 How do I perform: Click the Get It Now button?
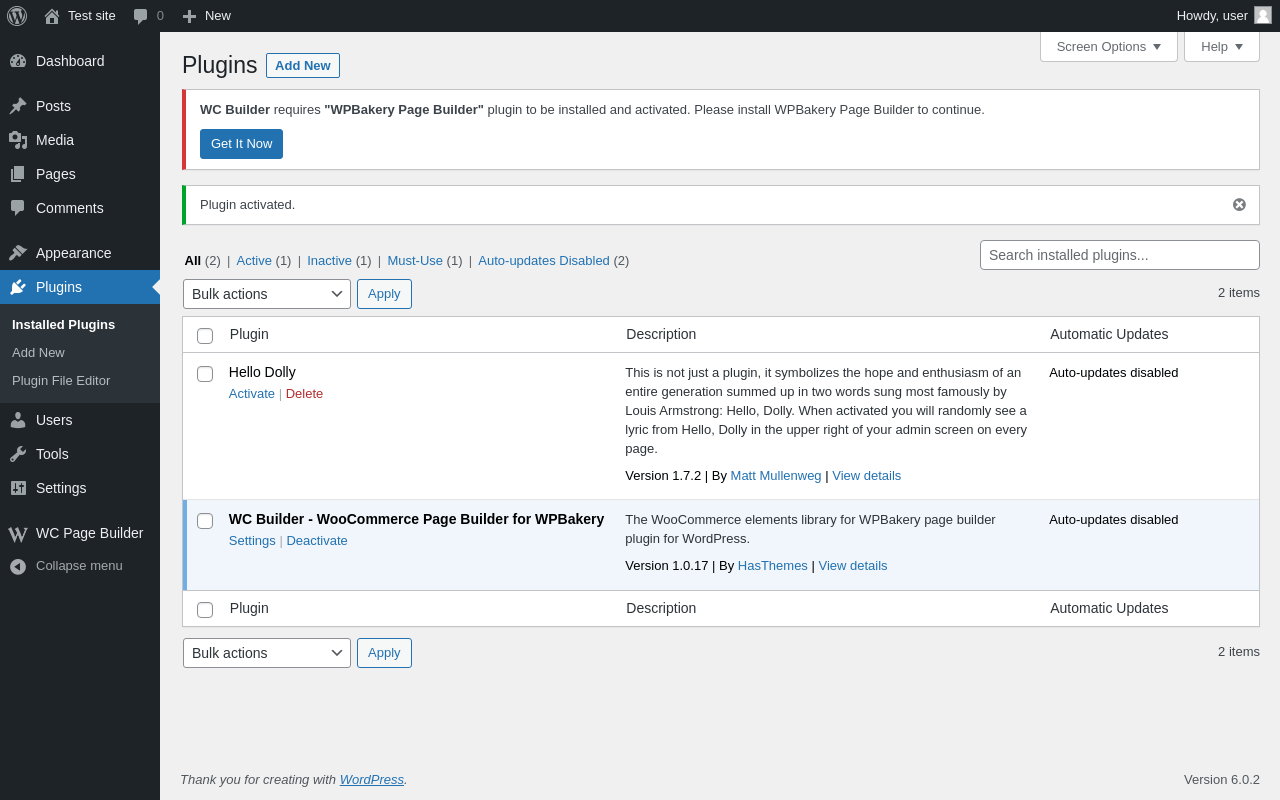point(241,144)
